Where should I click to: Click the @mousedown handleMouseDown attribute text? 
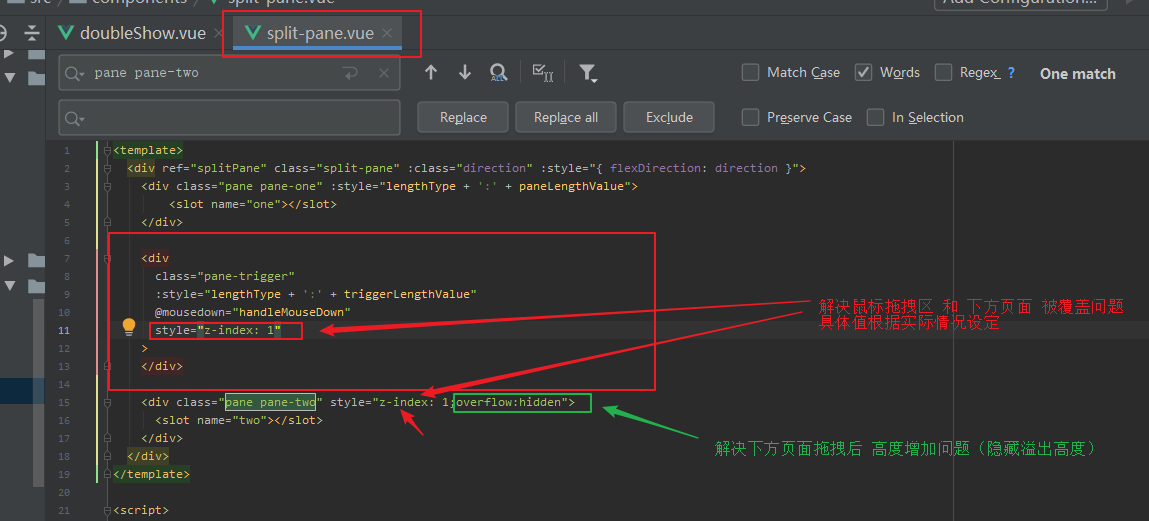(x=253, y=312)
